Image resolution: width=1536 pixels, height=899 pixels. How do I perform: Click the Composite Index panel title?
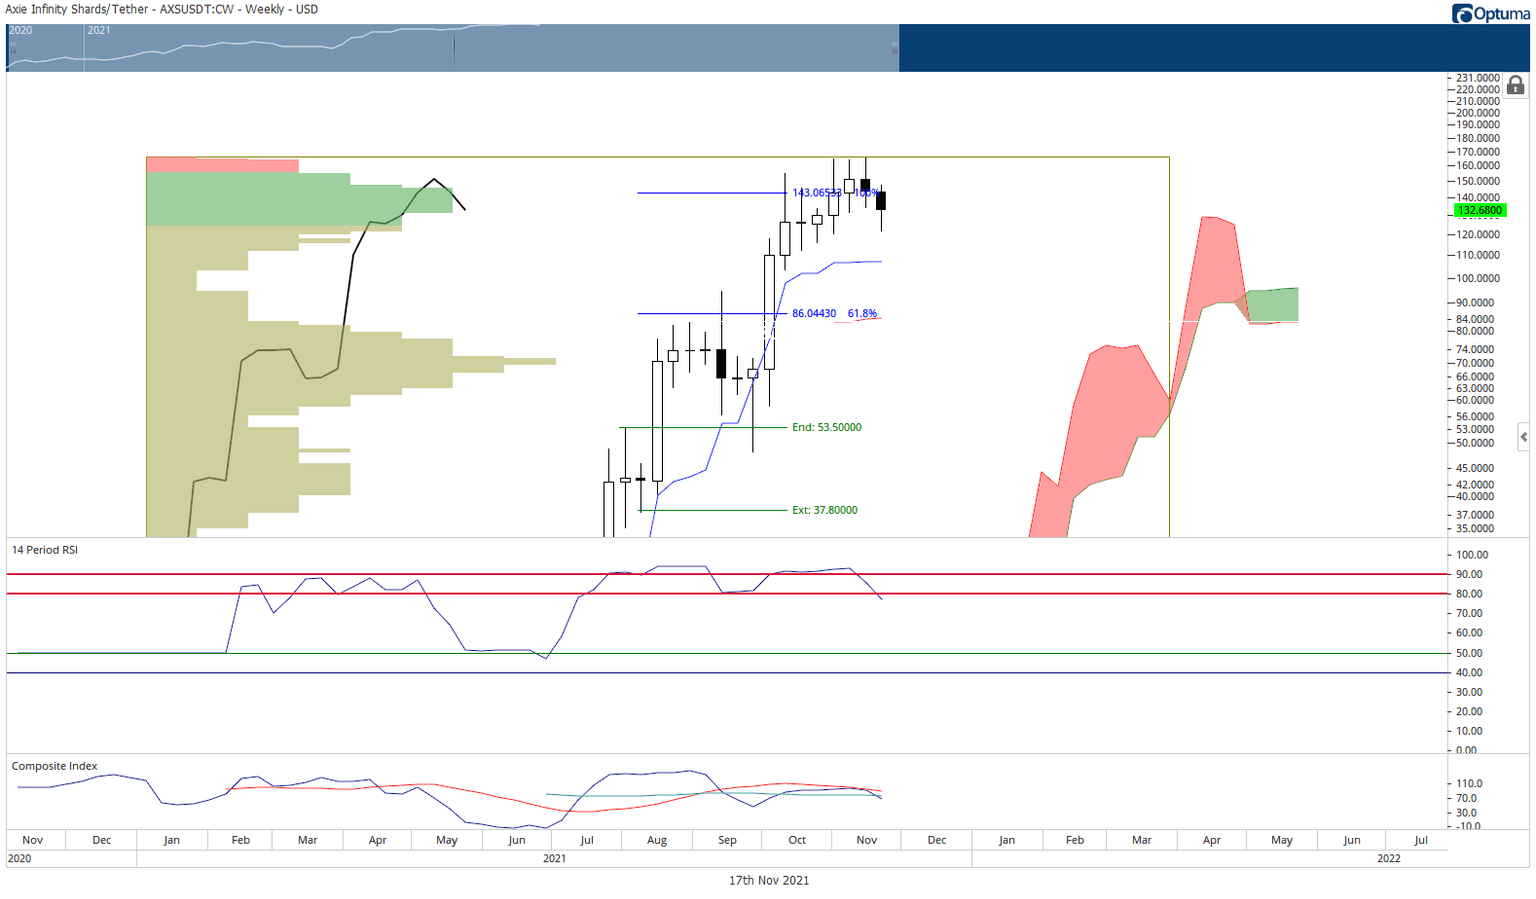(55, 766)
